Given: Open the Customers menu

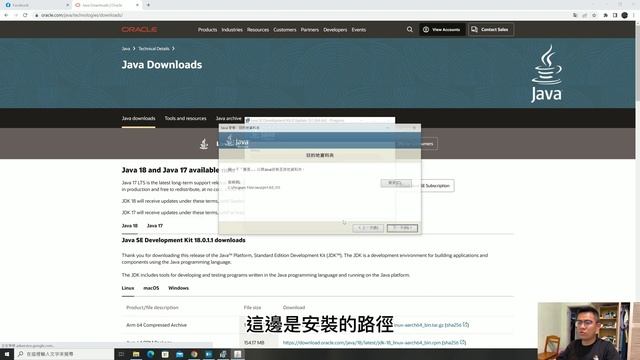Looking at the screenshot, I should click(x=284, y=30).
